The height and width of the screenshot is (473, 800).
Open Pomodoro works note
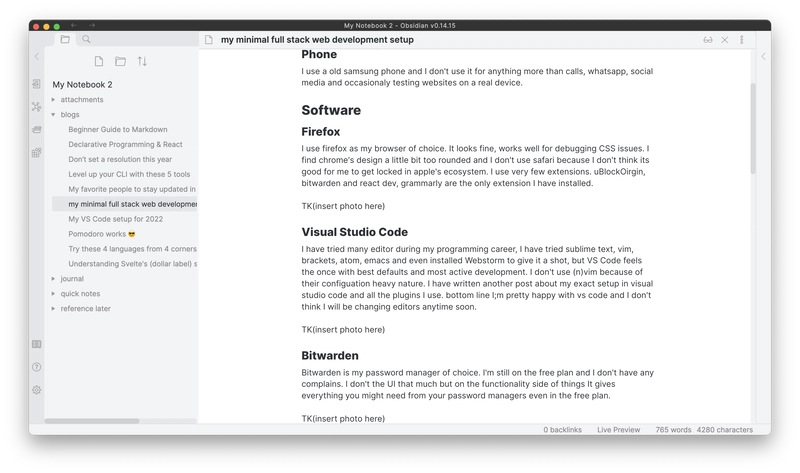point(102,234)
